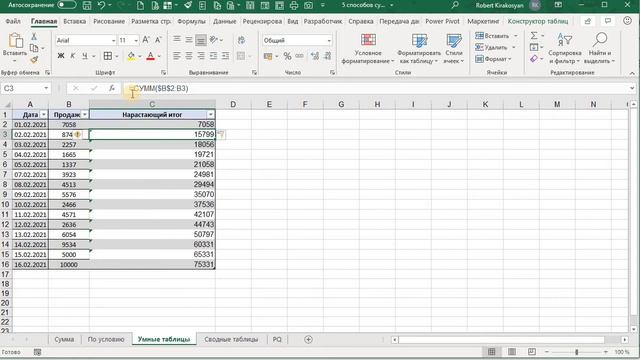The width and height of the screenshot is (640, 360).
Task: Open the Файл tab
Action: (x=13, y=21)
